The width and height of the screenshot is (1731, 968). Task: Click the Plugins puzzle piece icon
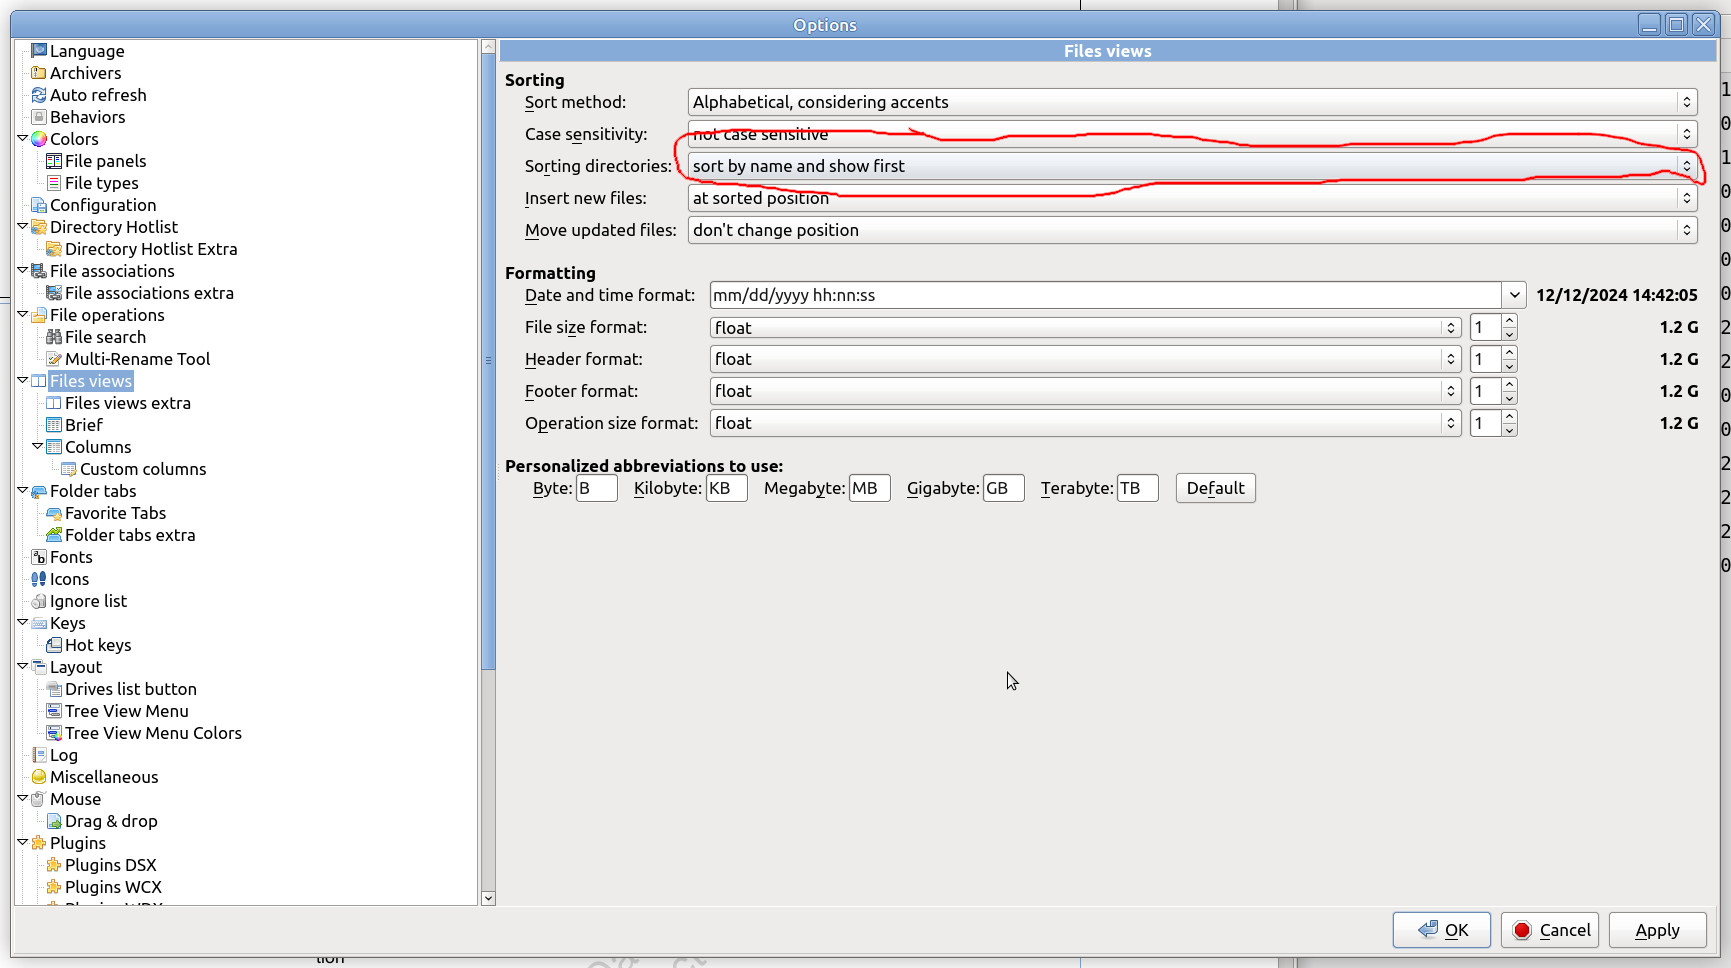(x=39, y=843)
